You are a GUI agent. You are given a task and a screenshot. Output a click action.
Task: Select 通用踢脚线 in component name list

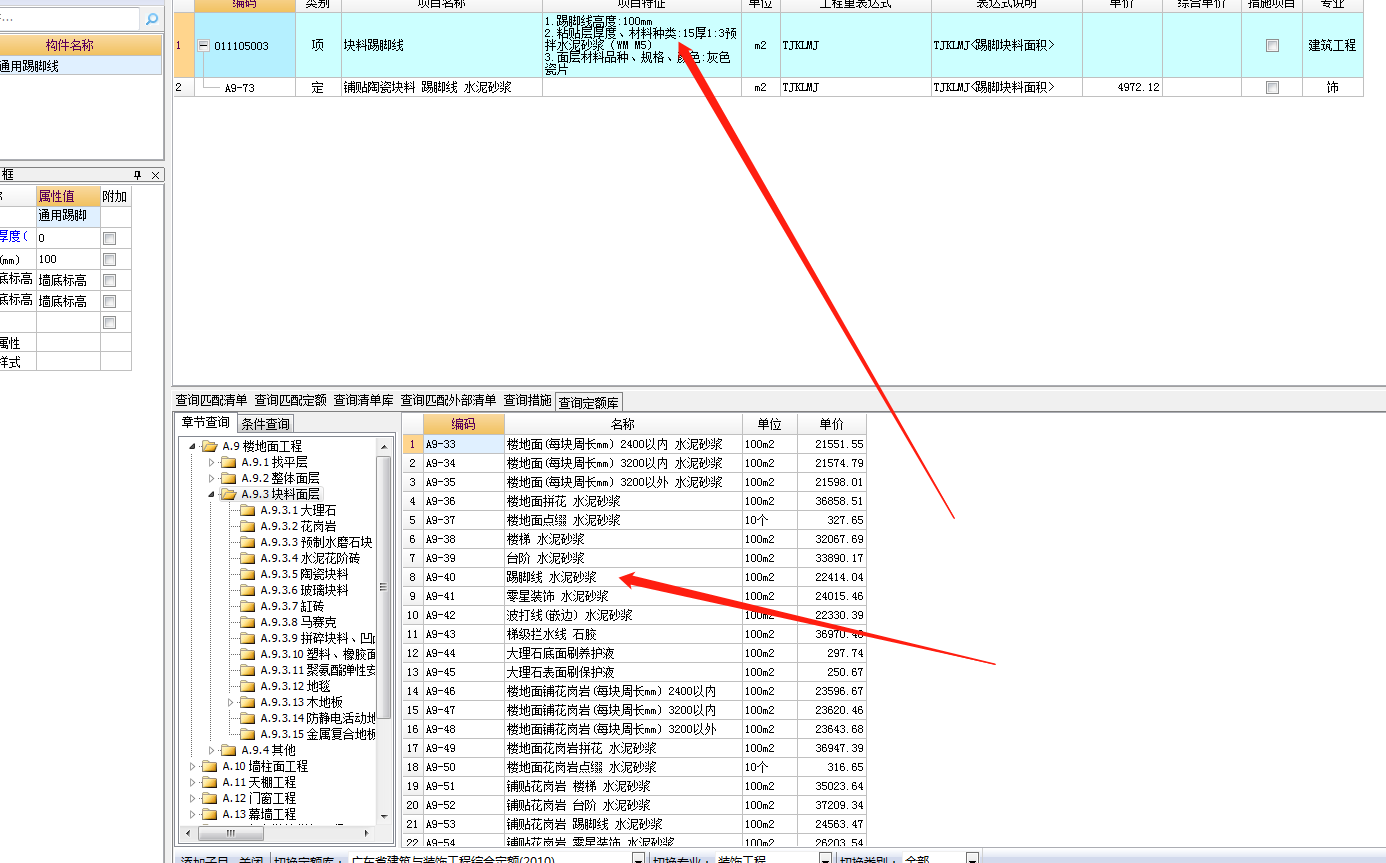click(80, 66)
